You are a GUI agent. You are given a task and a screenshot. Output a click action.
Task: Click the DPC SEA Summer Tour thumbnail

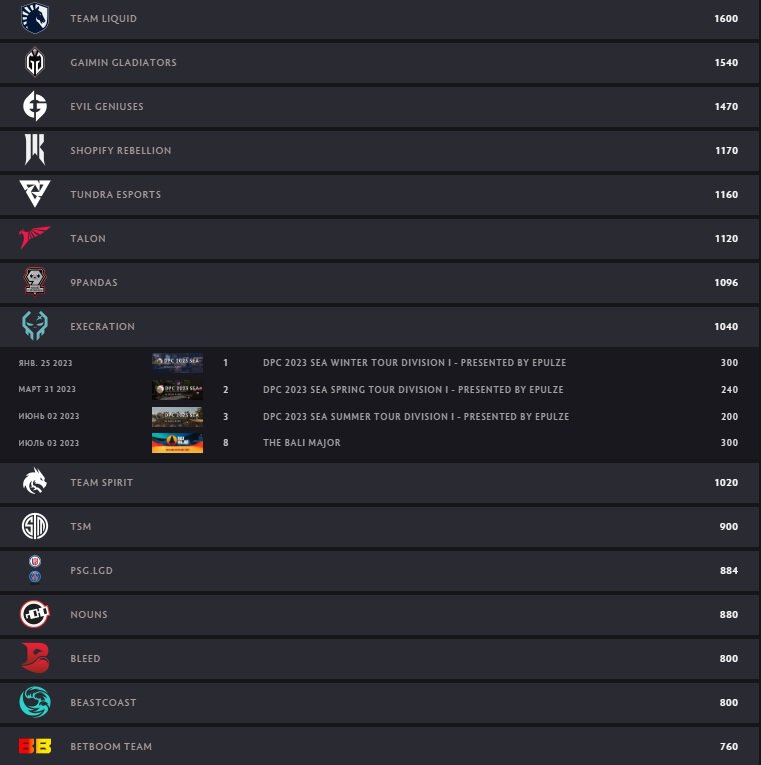point(177,417)
